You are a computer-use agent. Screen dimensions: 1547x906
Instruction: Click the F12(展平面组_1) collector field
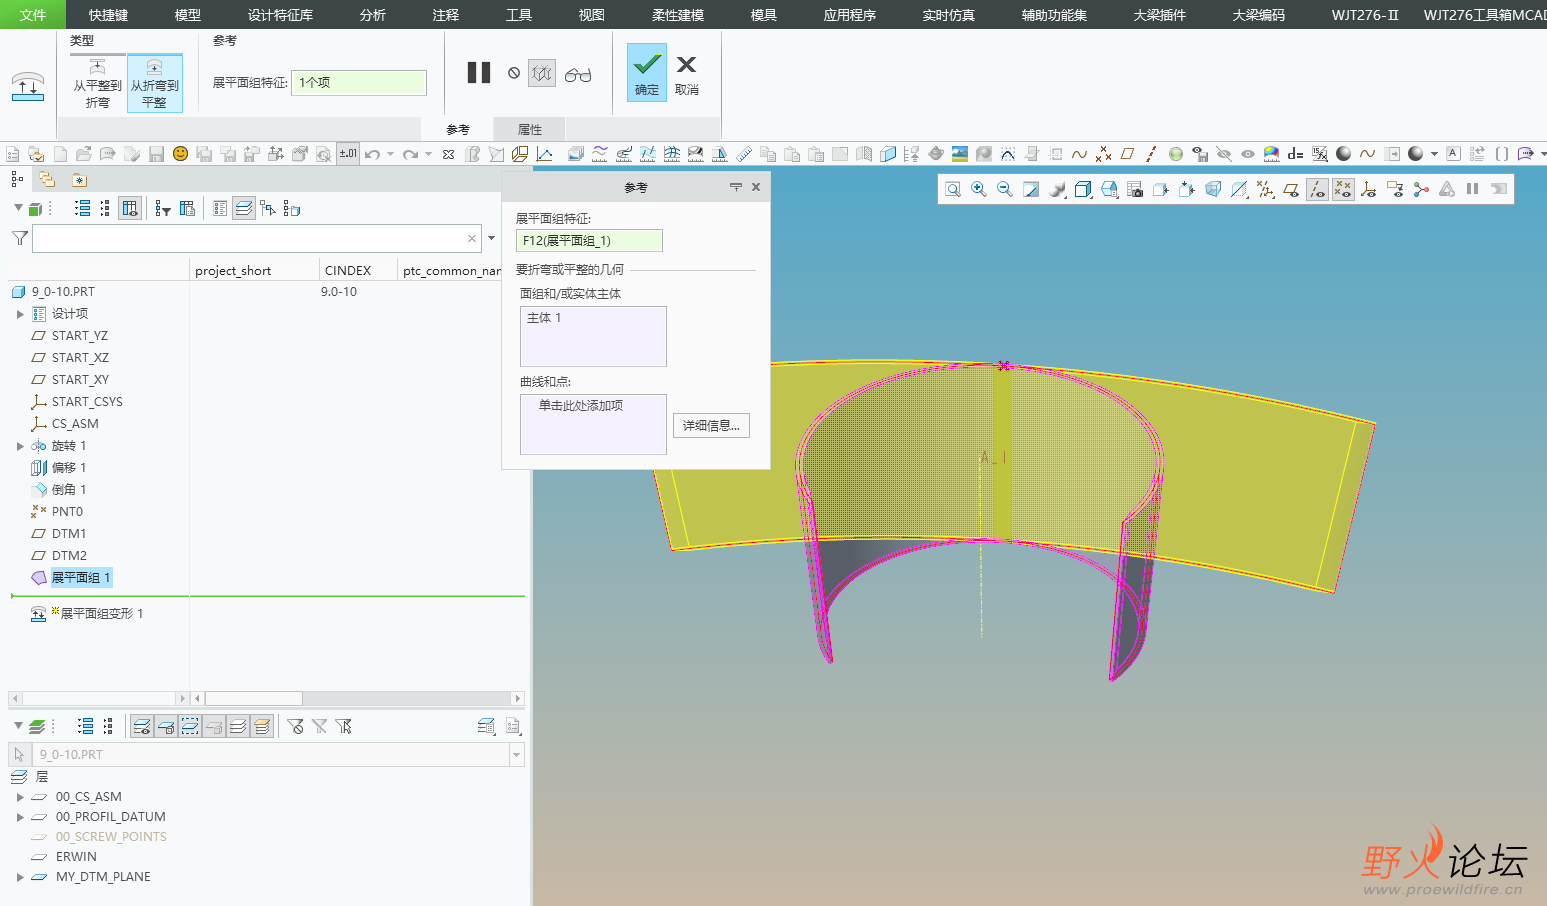589,240
